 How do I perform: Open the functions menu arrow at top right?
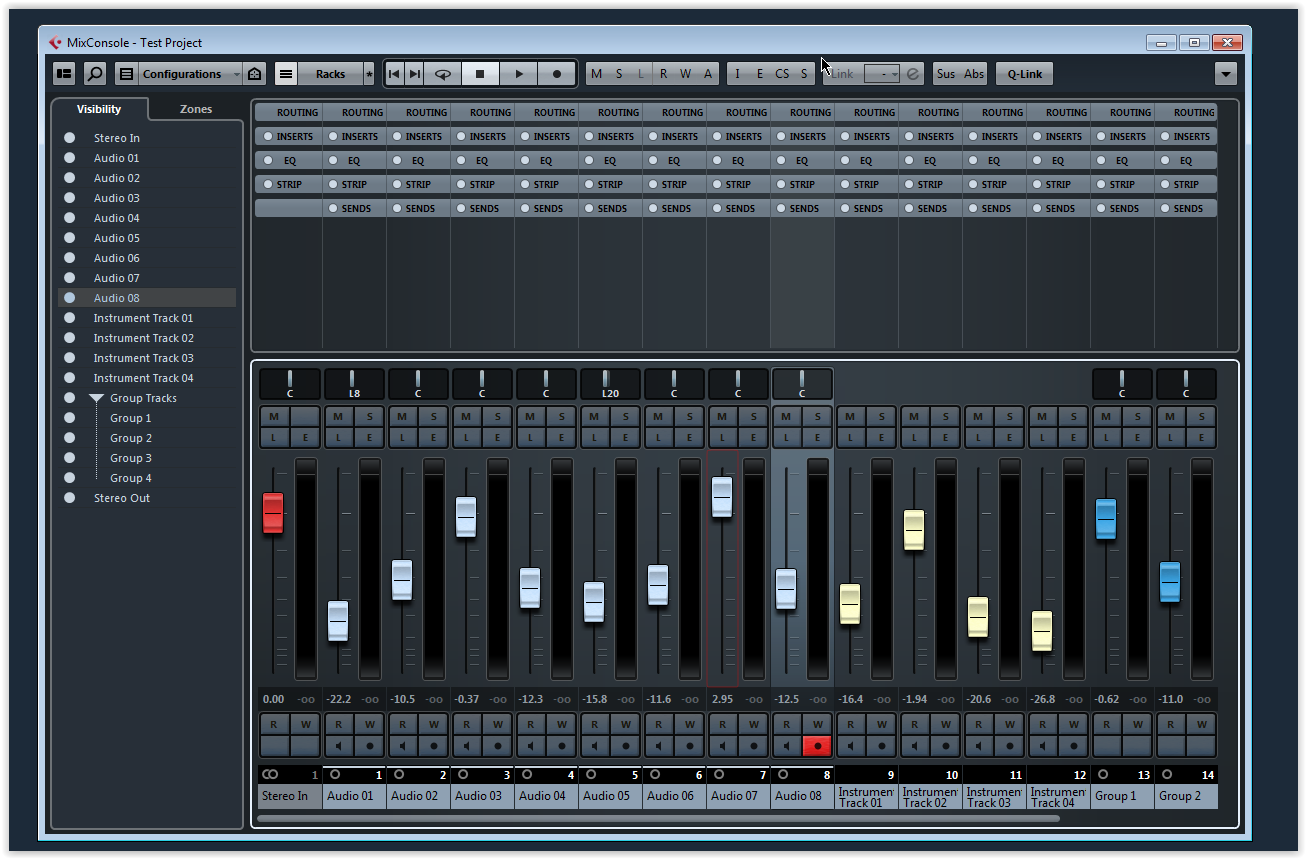click(x=1225, y=74)
